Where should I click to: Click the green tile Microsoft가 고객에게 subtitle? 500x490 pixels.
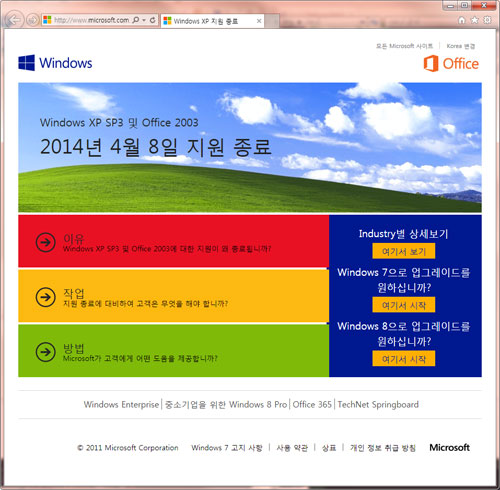click(x=140, y=358)
